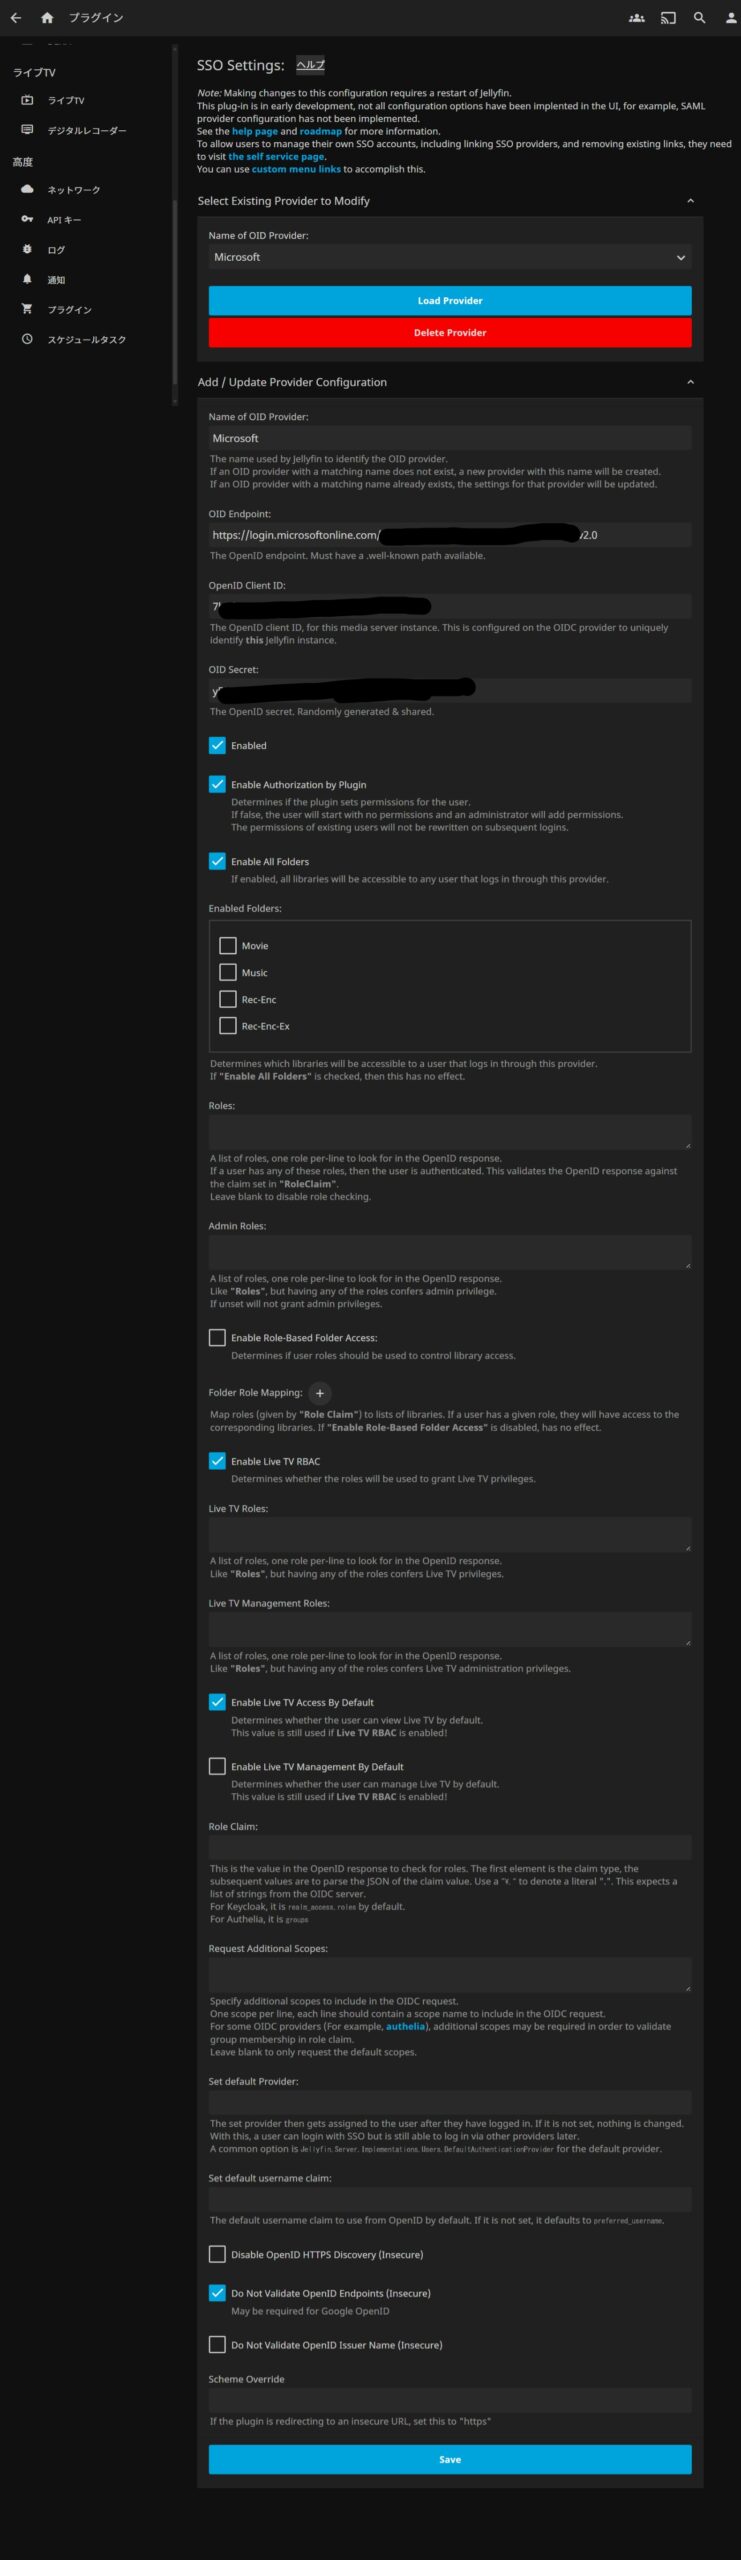Open the authelia link
The width and height of the screenshot is (741, 2560).
406,2026
